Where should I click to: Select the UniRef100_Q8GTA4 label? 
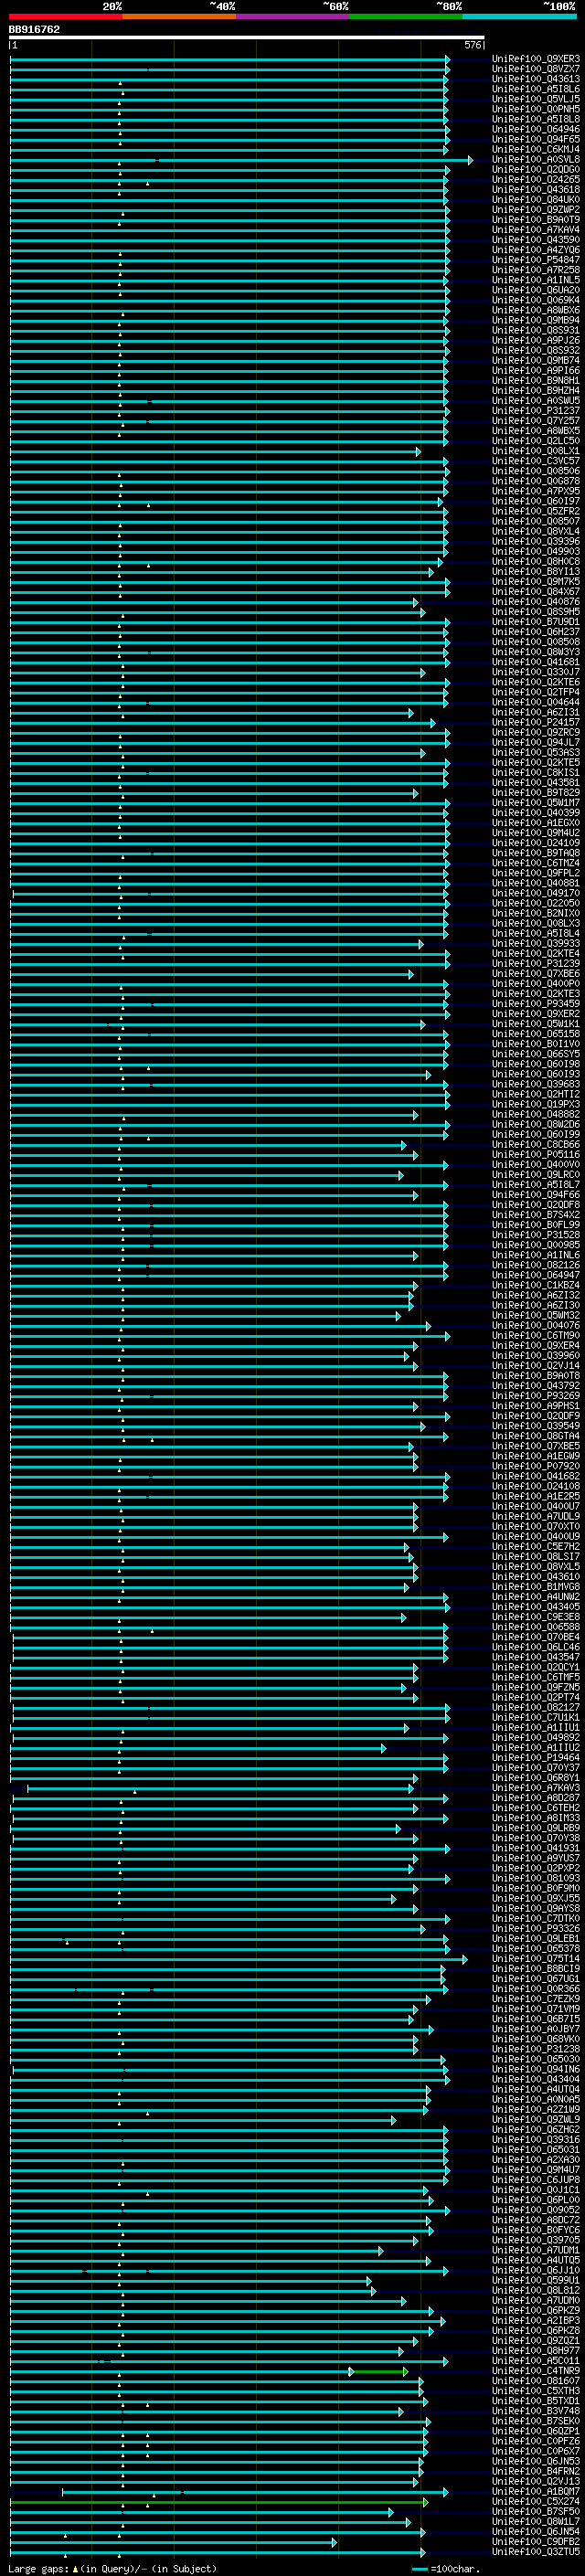536,1436
